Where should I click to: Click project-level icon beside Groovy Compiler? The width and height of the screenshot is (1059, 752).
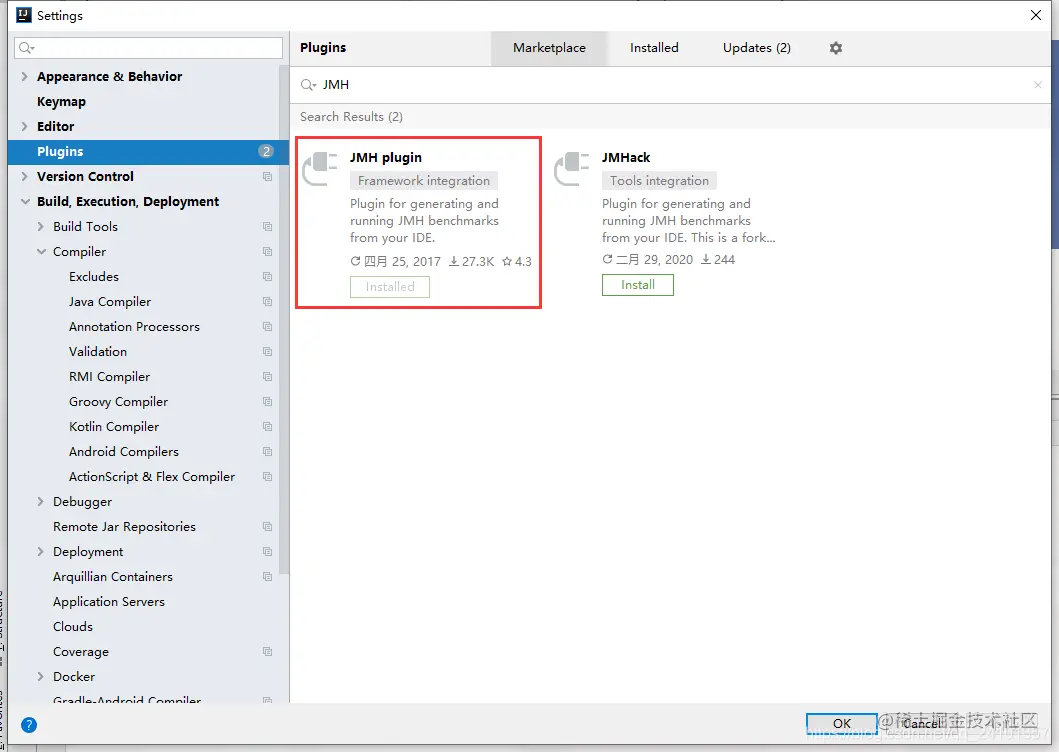(x=267, y=401)
